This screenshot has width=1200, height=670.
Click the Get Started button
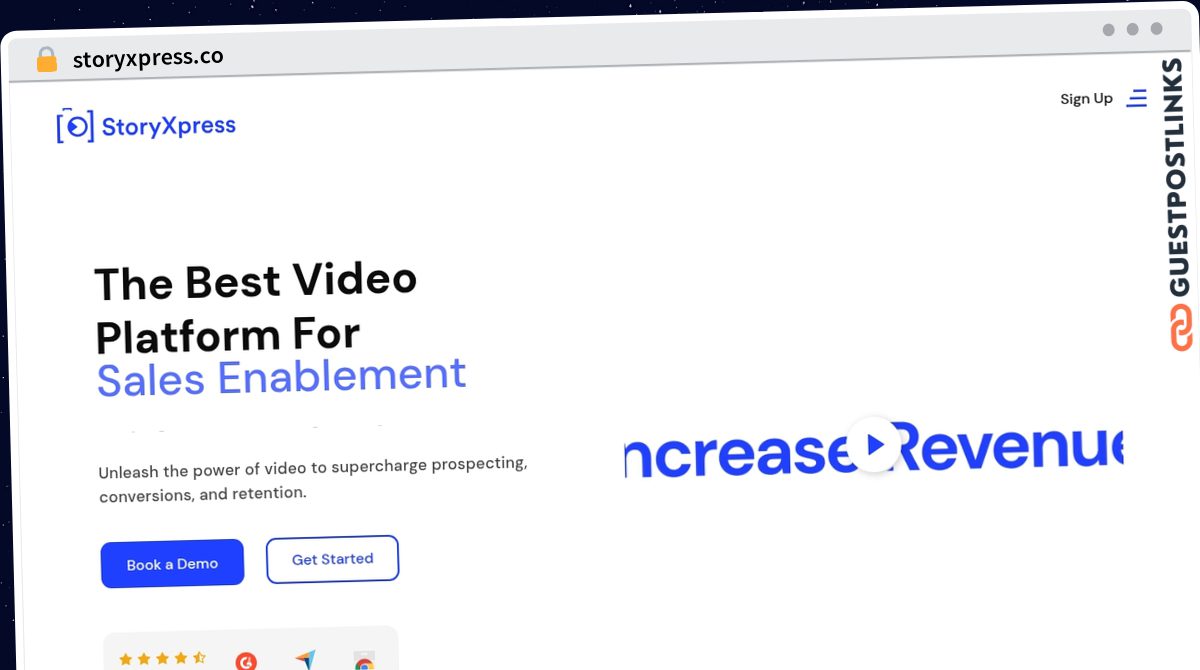332,559
